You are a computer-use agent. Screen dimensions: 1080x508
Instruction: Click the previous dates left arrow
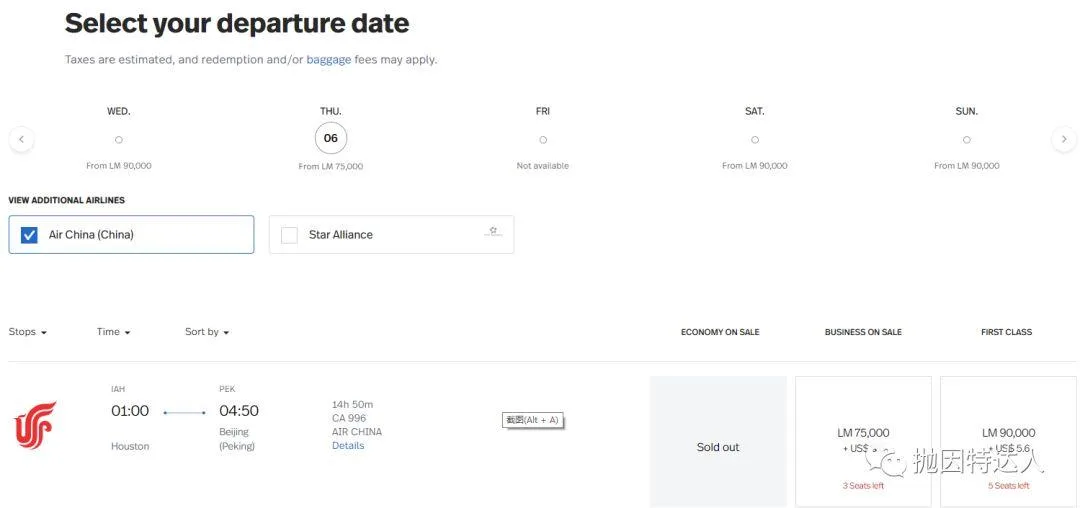[21, 139]
